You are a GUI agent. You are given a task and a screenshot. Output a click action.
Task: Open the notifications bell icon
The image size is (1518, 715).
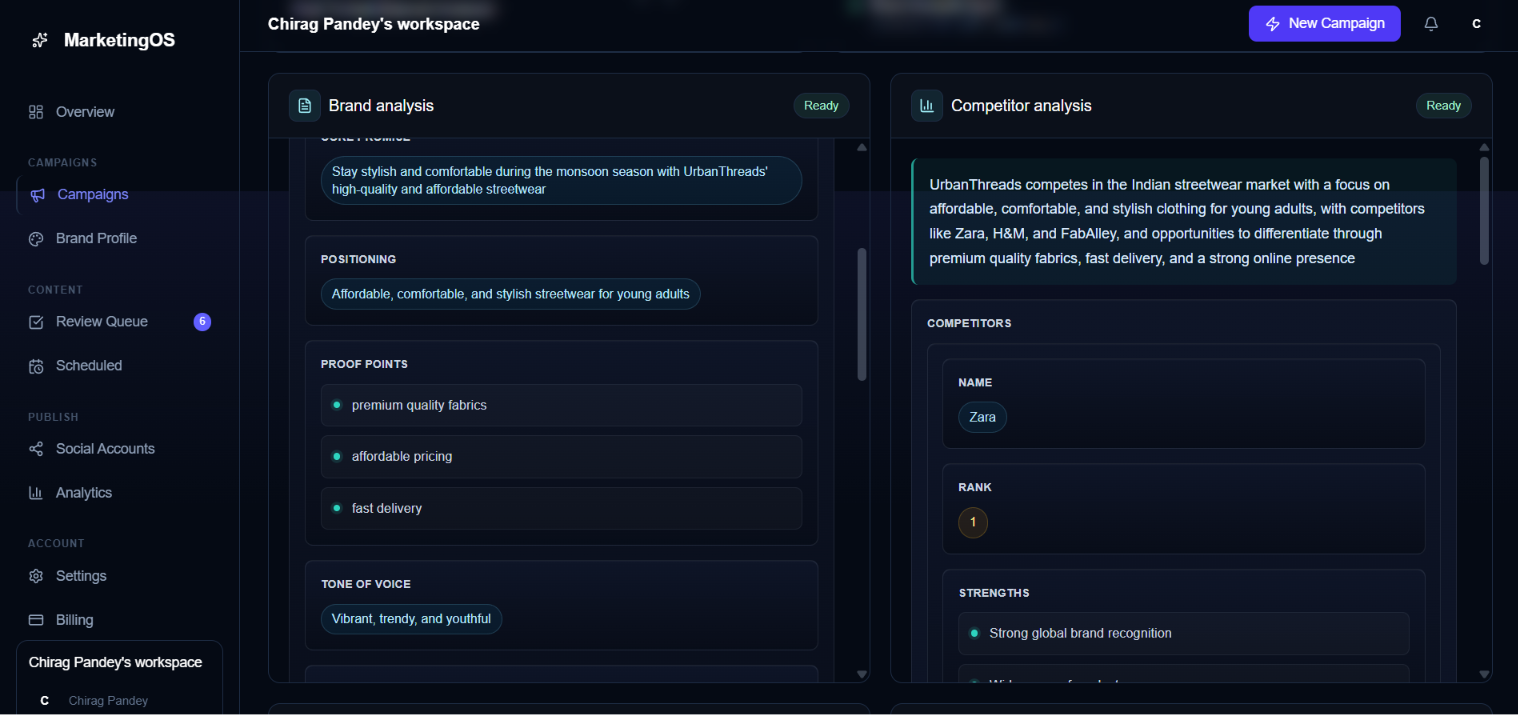(x=1431, y=24)
